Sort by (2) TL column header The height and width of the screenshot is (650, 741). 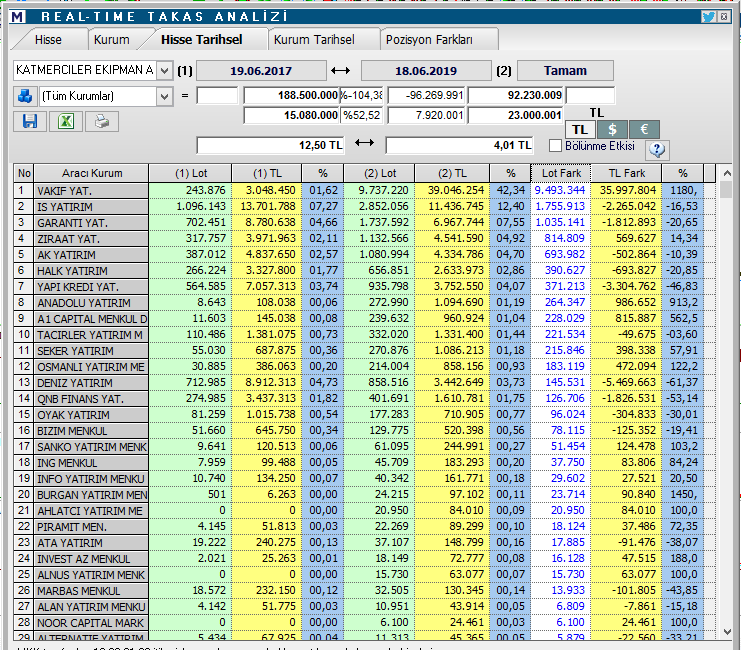tap(452, 173)
